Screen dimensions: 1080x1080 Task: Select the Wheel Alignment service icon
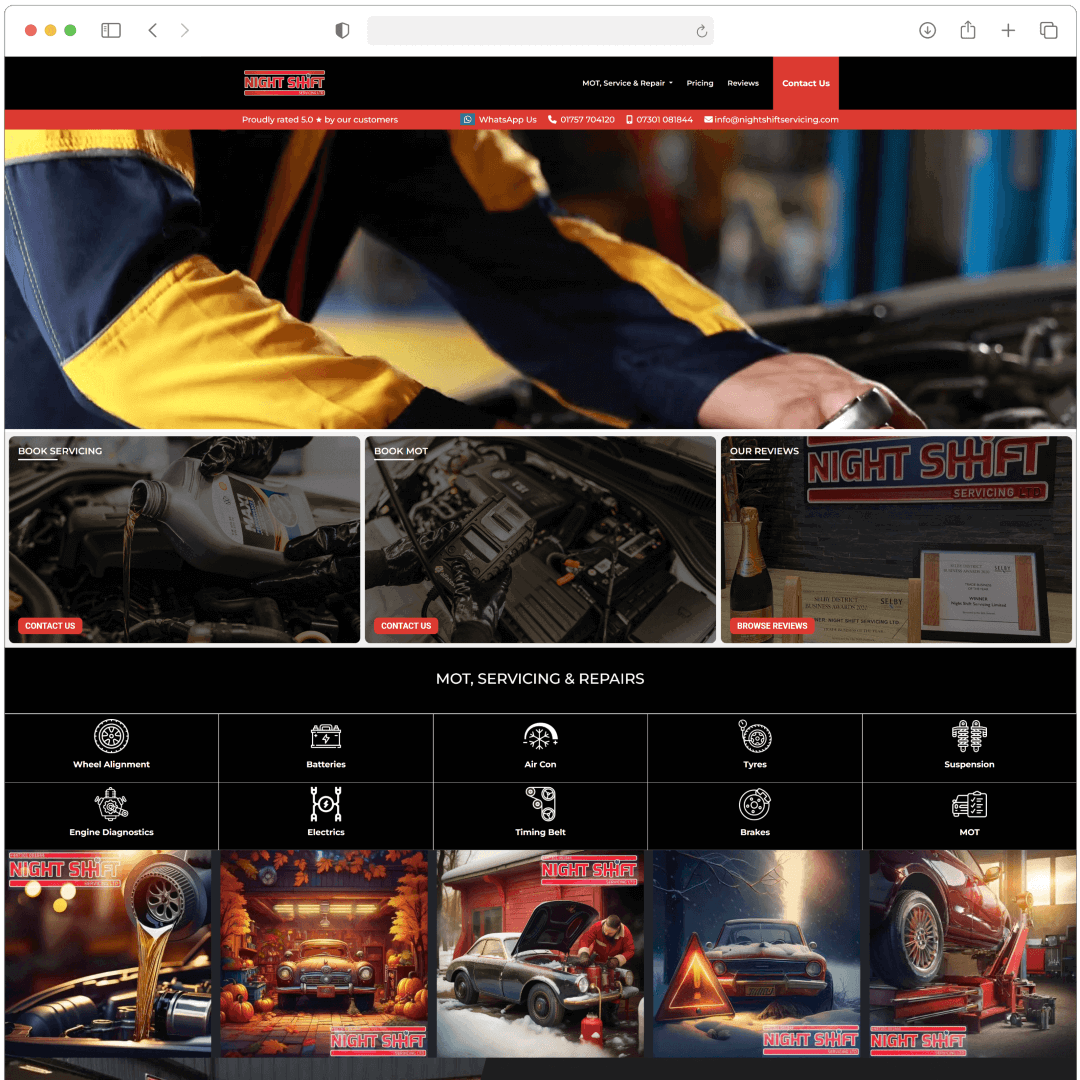point(111,737)
